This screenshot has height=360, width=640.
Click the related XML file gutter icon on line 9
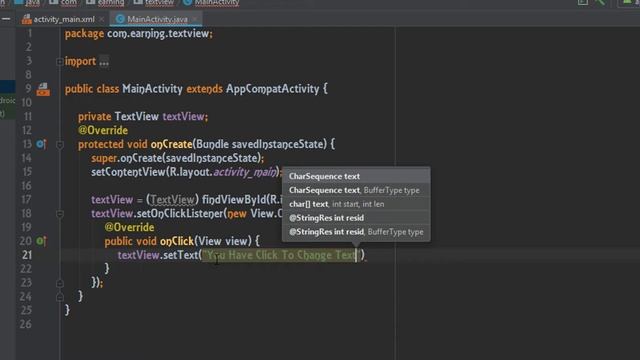point(43,89)
